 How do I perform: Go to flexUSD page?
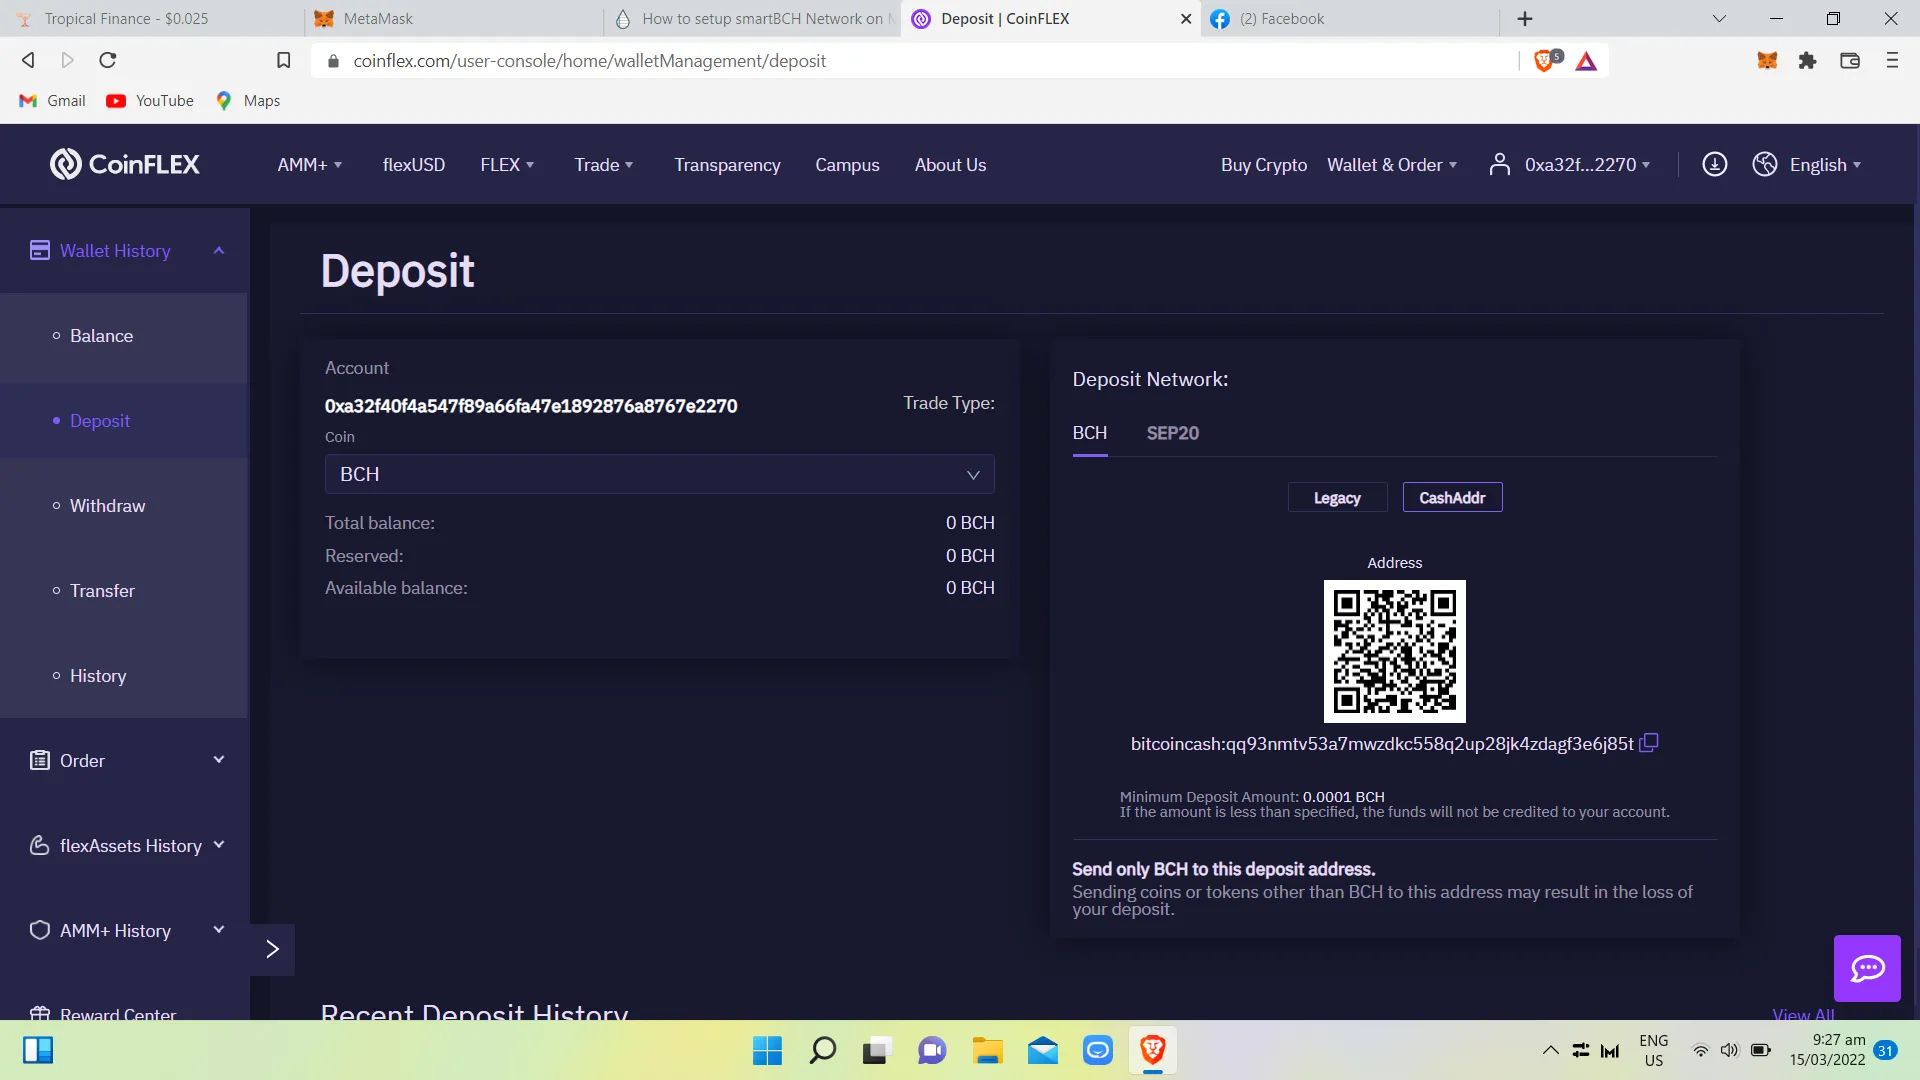[413, 165]
